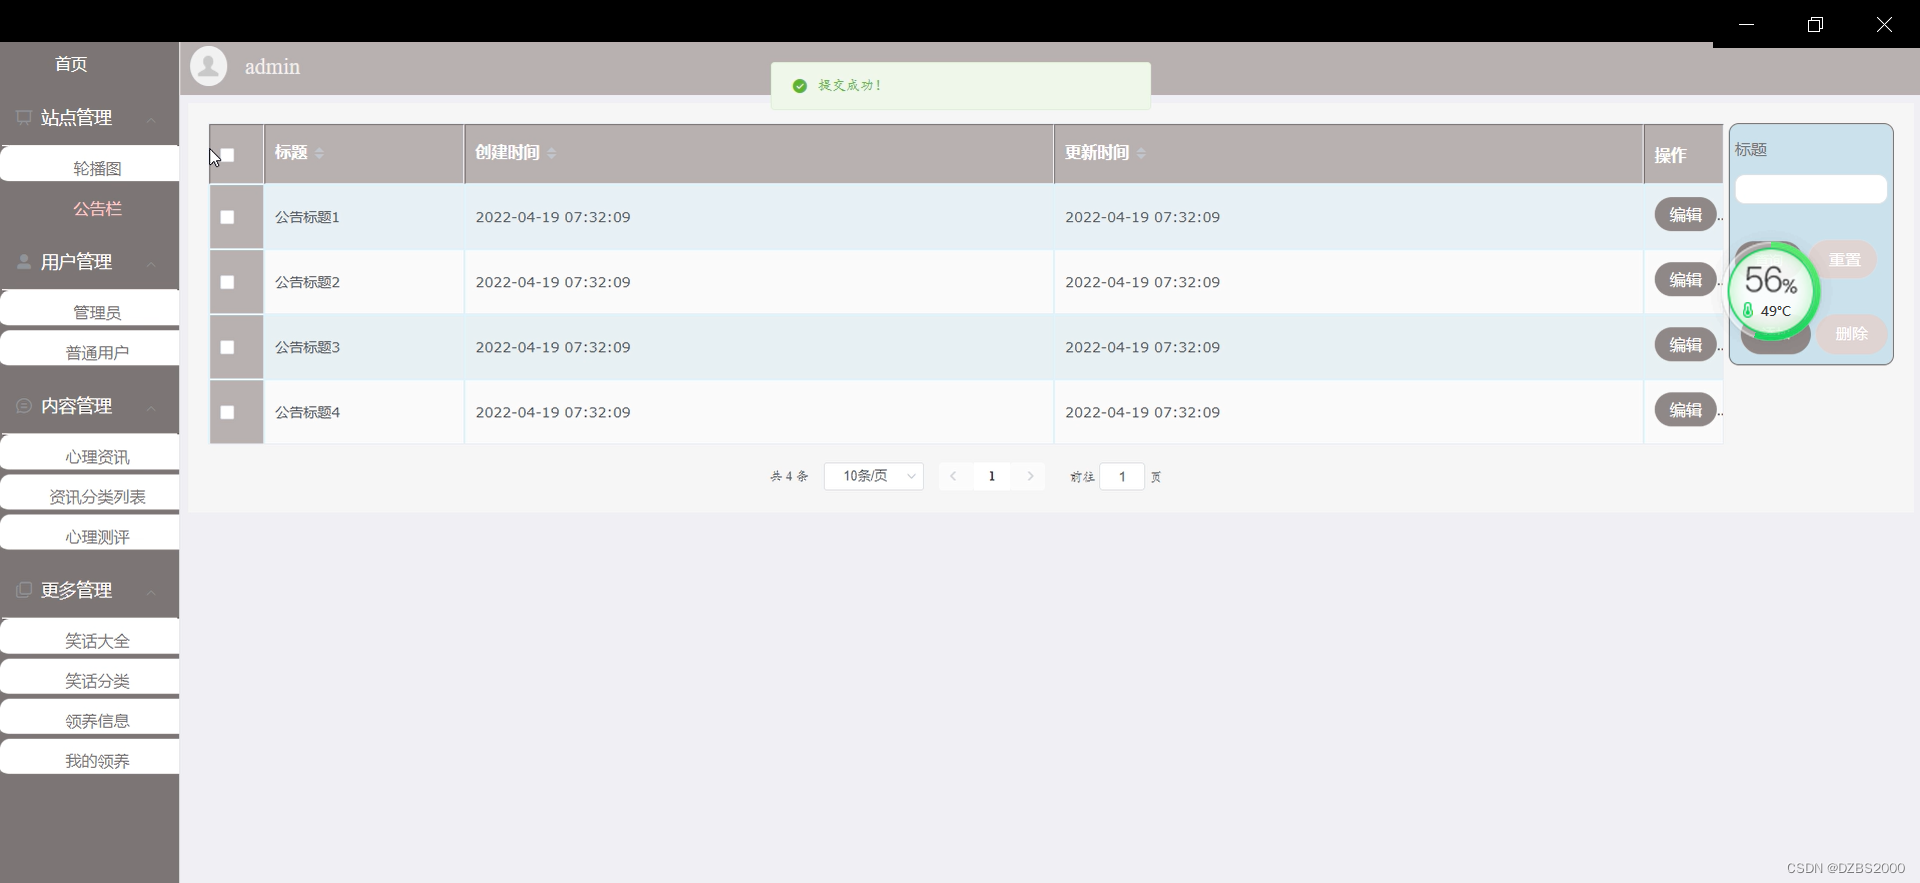This screenshot has height=883, width=1920.
Task: Click the 重置 button
Action: click(1845, 260)
